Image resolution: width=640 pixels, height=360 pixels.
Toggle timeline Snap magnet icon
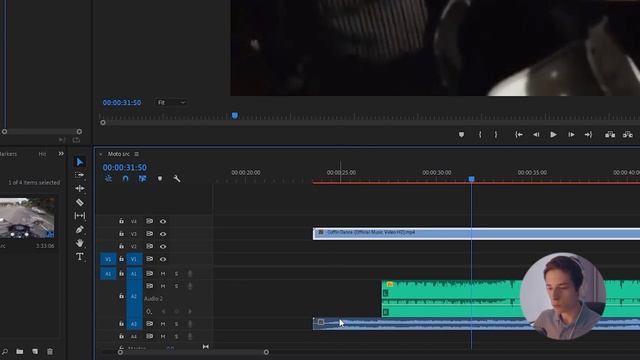(x=125, y=178)
